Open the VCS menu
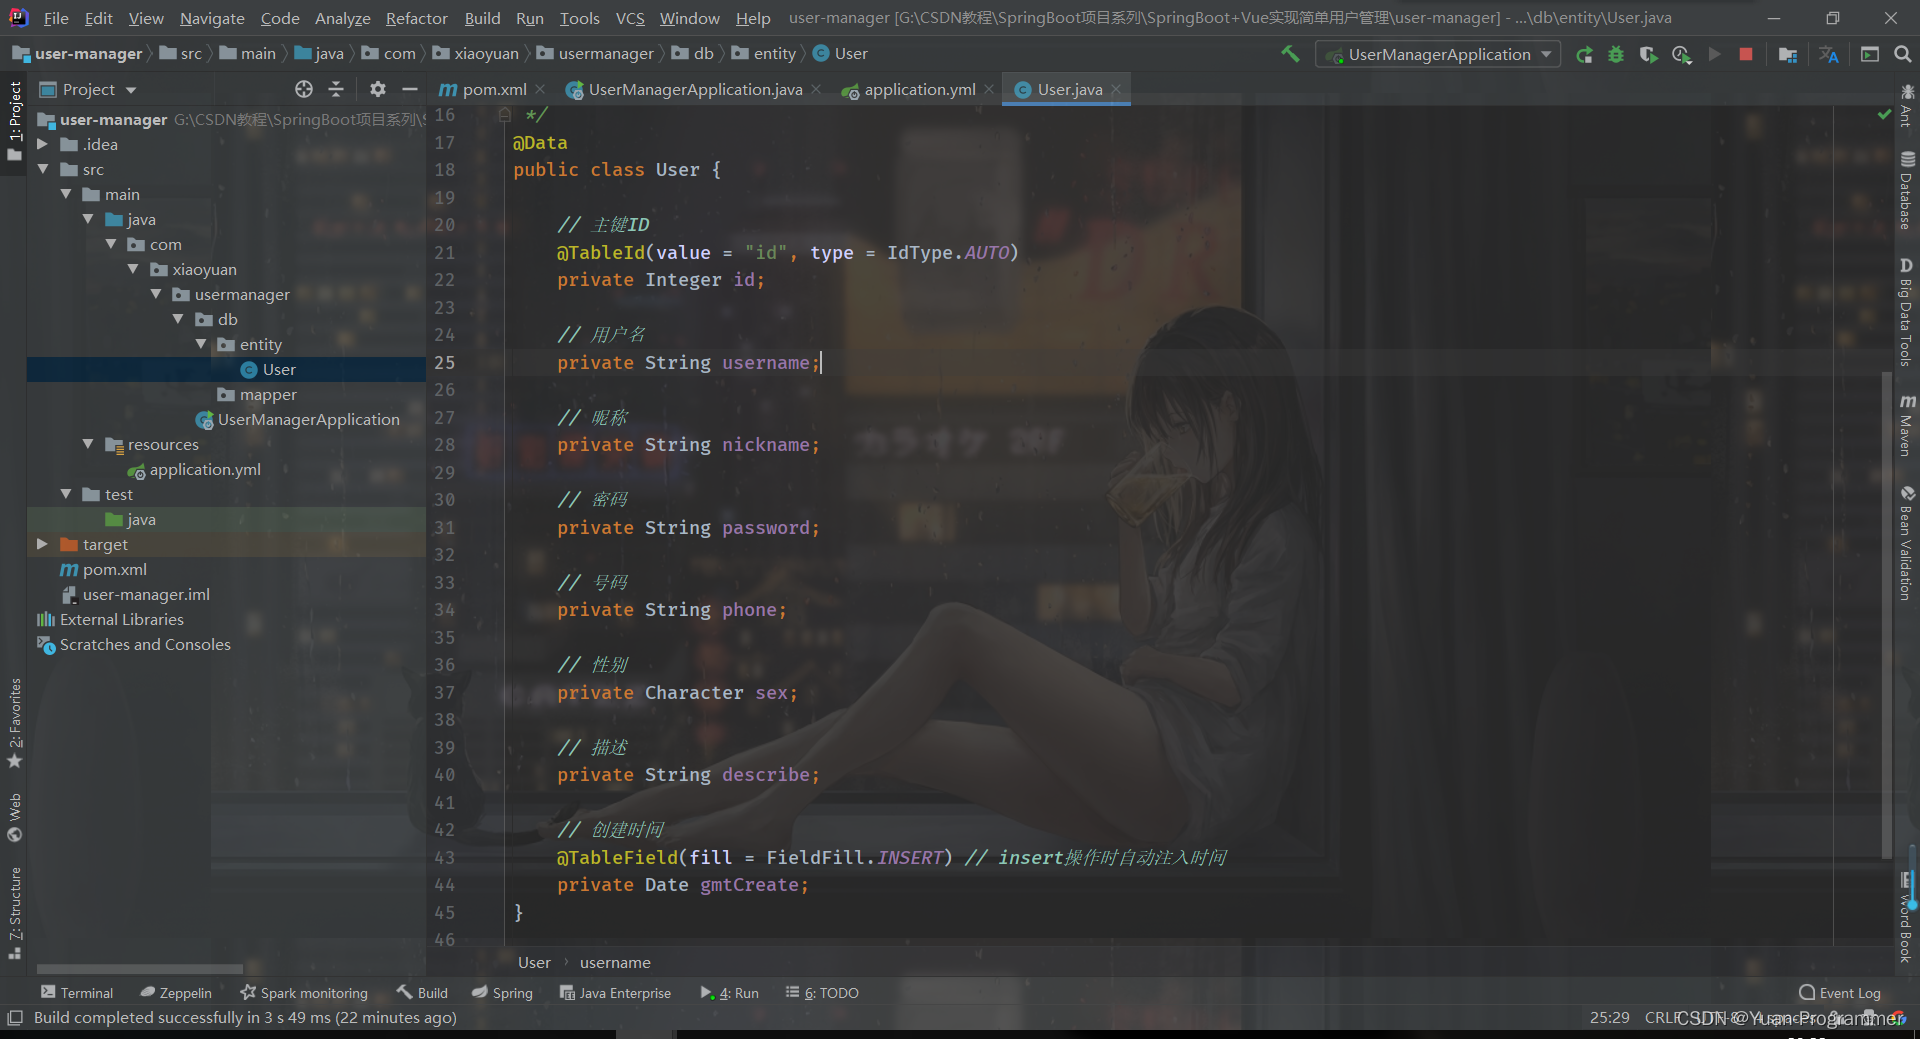Screen dimensions: 1920x1039 630,18
